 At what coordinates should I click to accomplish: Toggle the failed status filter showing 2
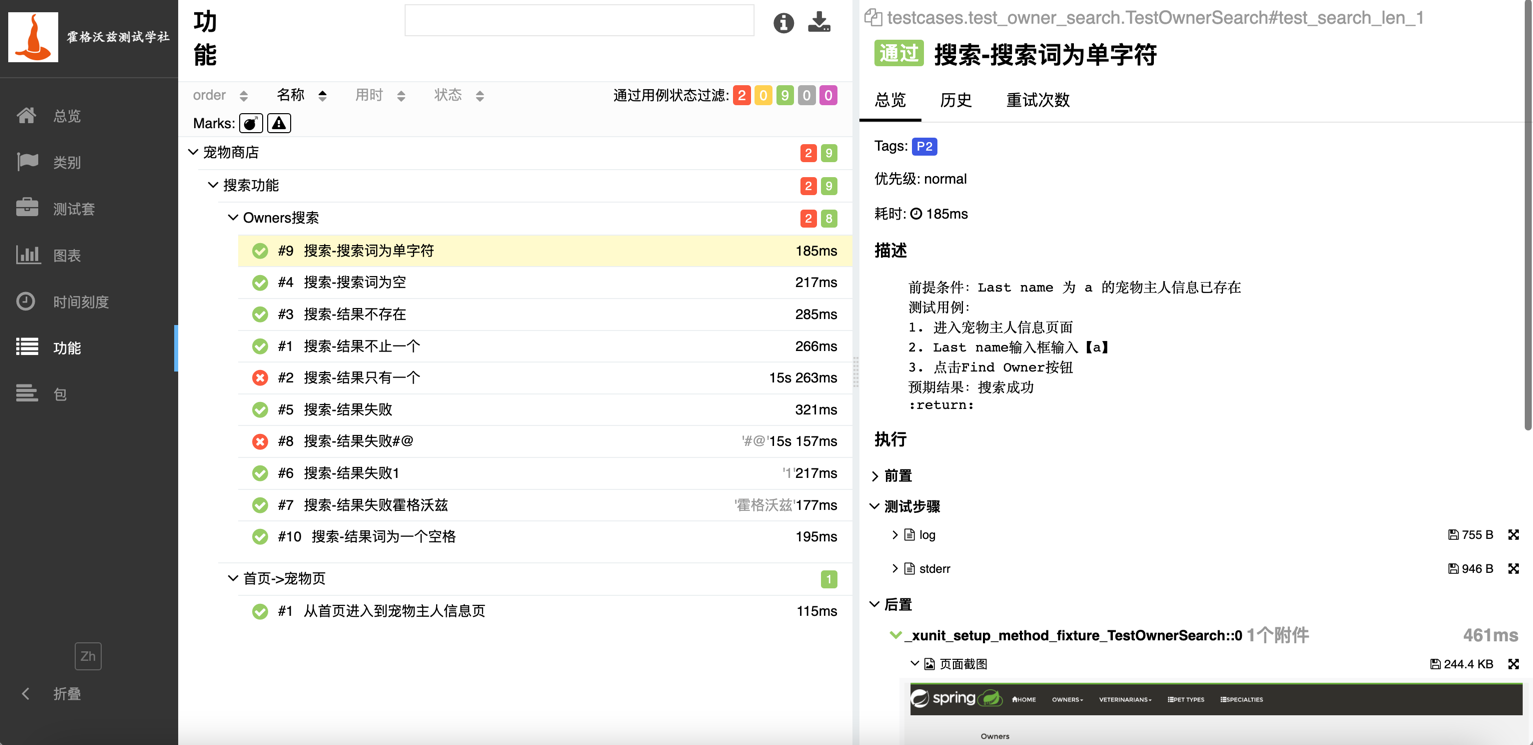click(x=741, y=96)
